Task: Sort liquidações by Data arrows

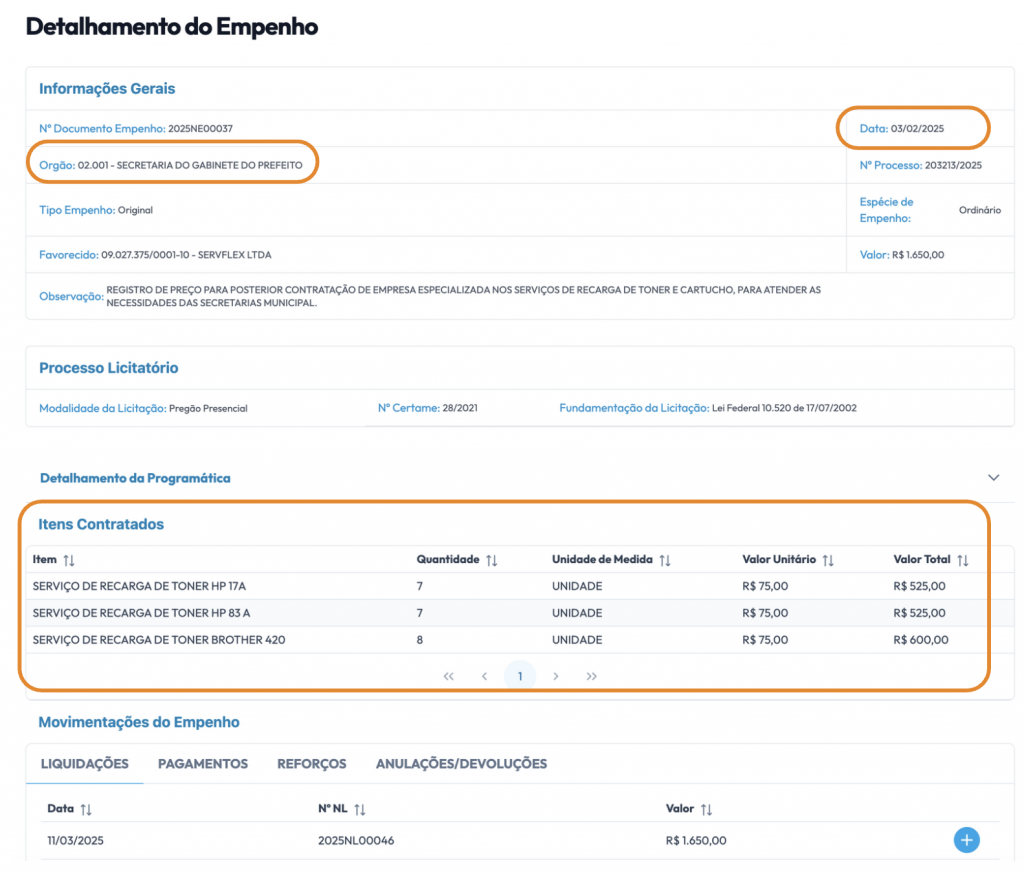Action: point(86,810)
